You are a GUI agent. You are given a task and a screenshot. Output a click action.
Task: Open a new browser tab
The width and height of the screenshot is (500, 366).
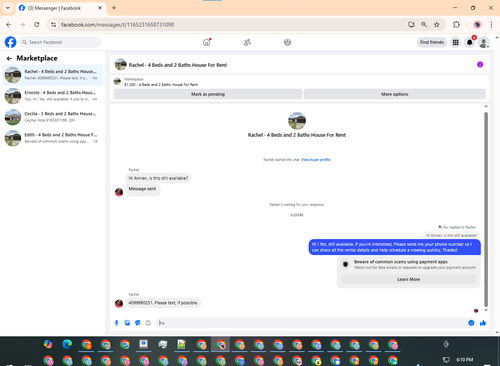(114, 8)
